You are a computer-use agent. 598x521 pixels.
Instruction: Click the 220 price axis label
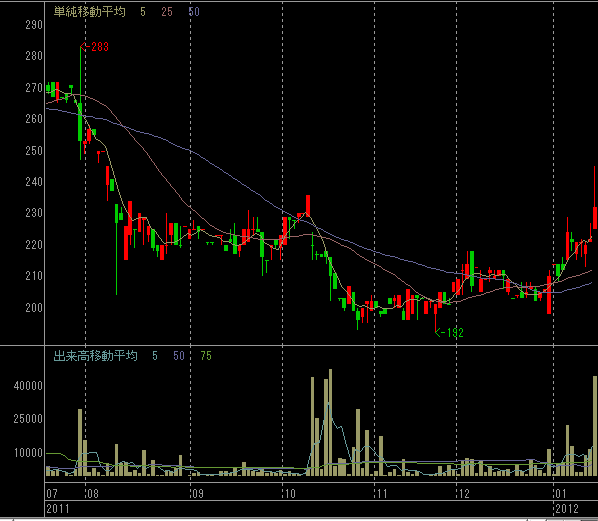coord(34,244)
